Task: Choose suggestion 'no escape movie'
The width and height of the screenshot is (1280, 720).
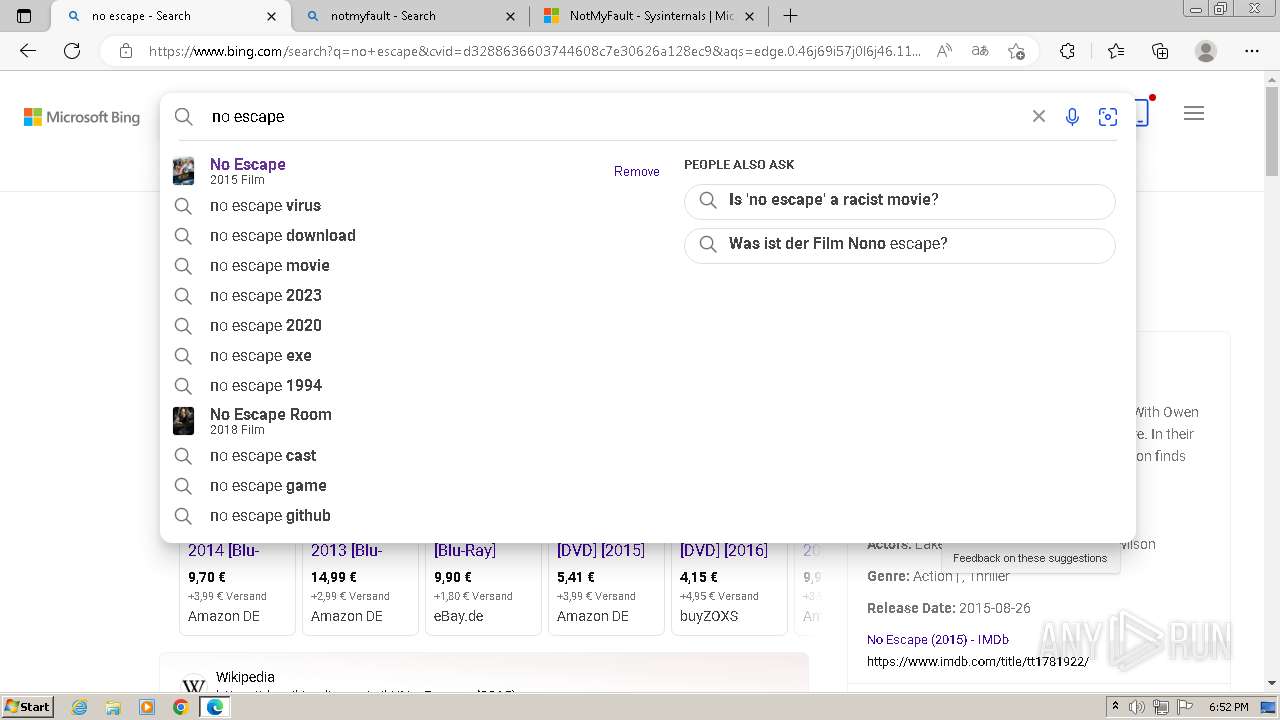Action: 416,266
